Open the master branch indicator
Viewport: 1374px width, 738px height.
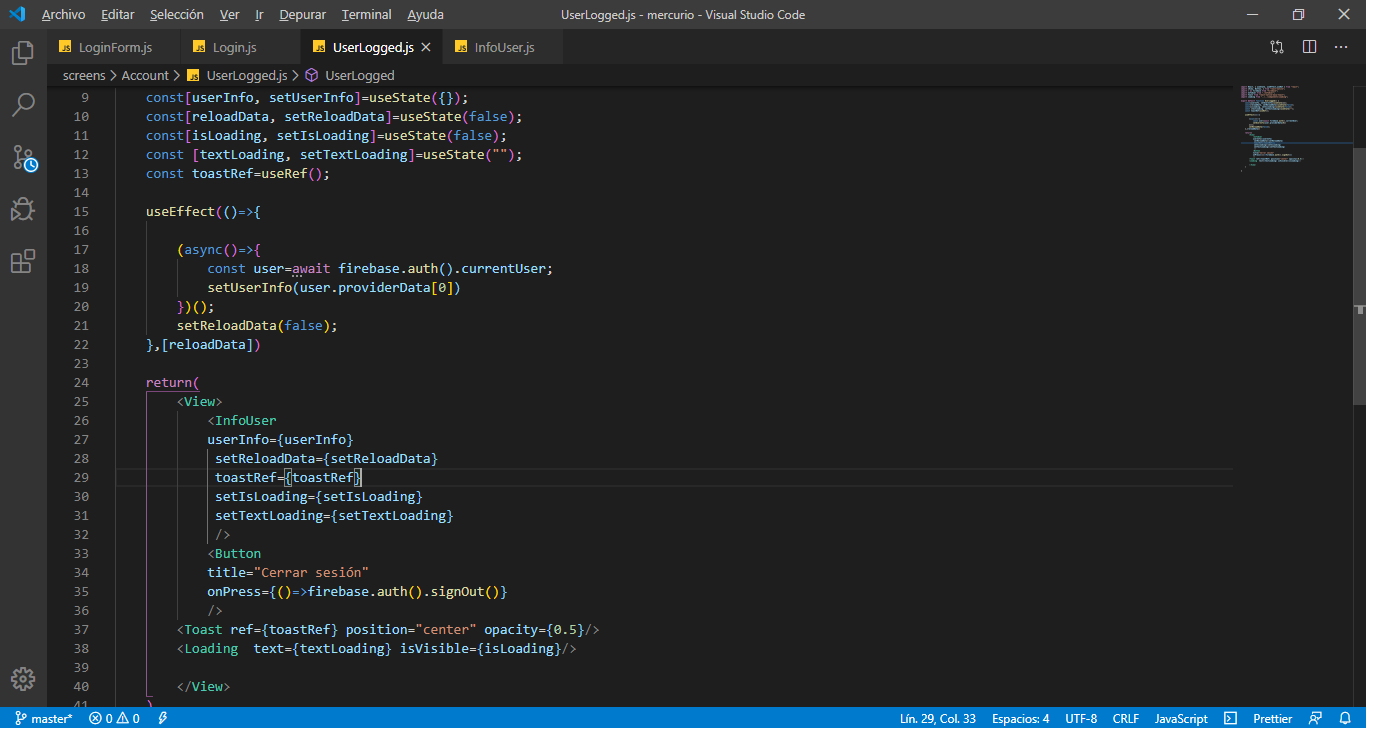pos(43,718)
